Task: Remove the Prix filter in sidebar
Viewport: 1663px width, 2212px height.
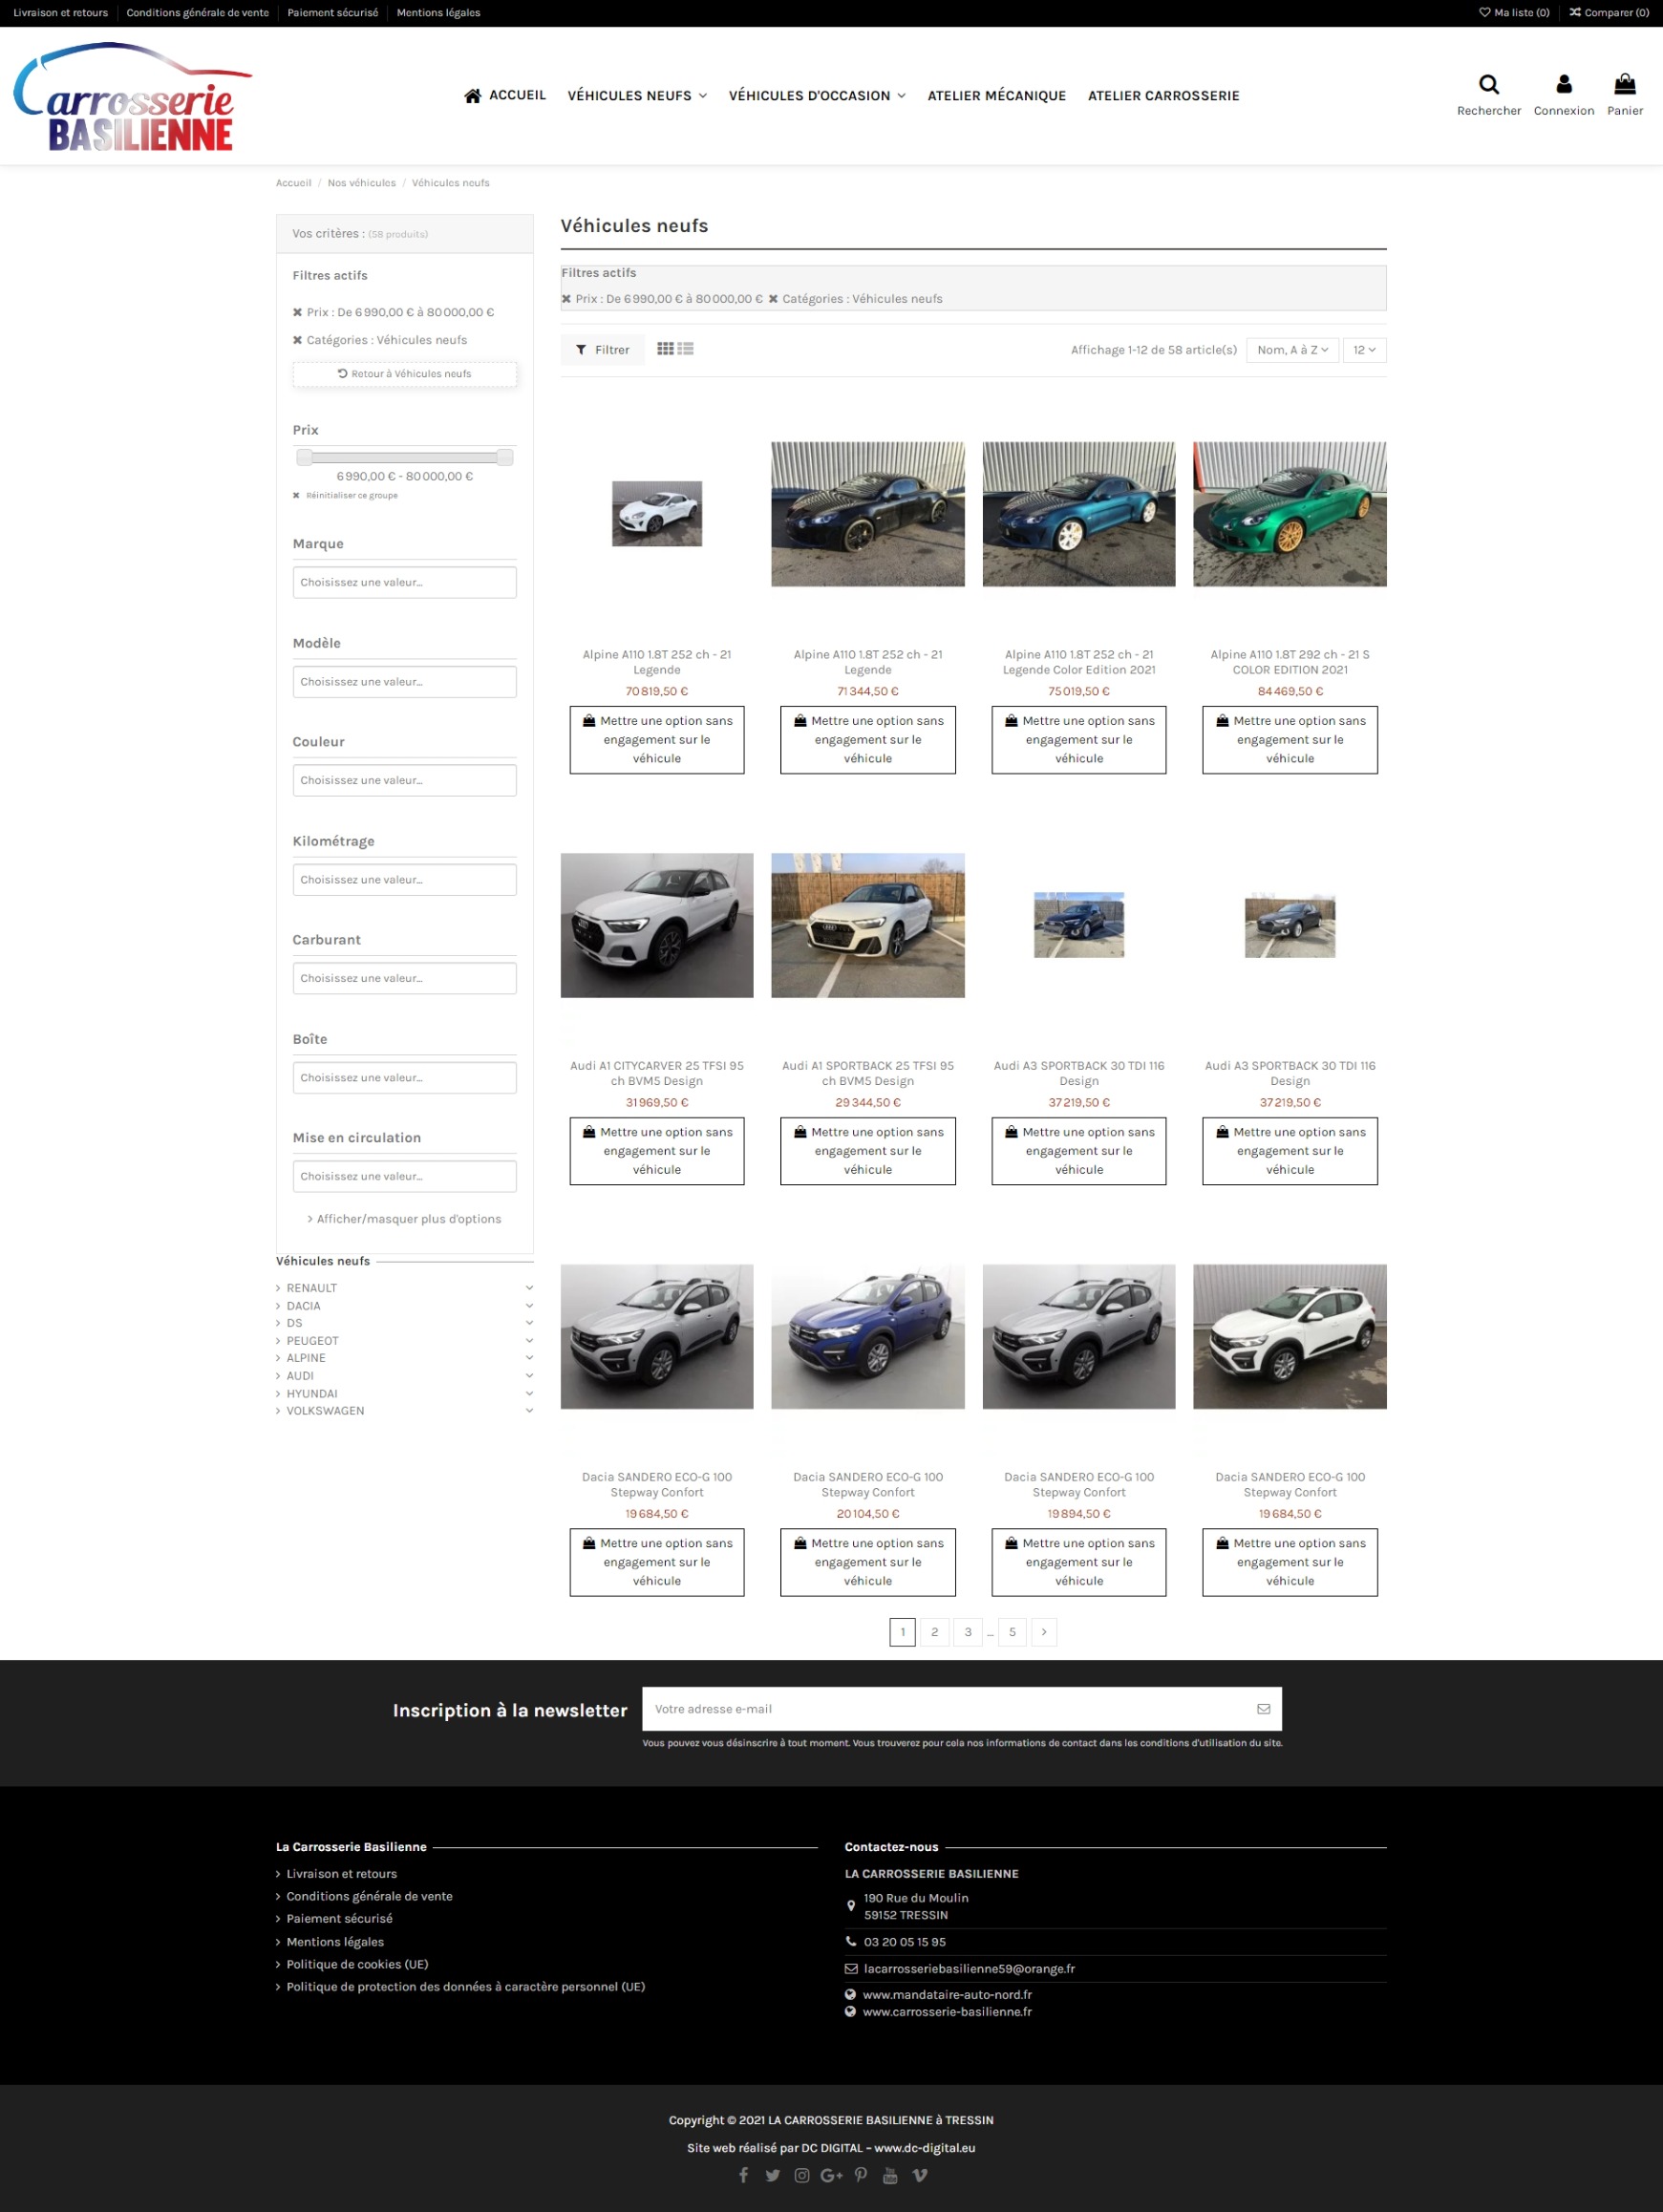Action: click(297, 313)
